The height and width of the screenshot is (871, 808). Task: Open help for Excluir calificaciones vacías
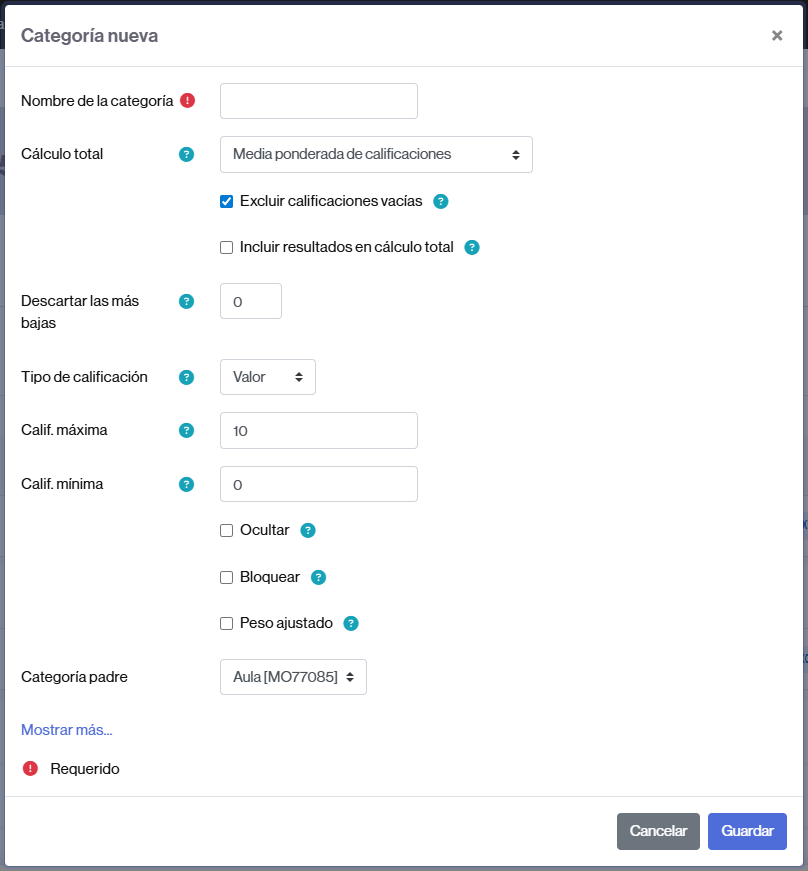point(440,202)
